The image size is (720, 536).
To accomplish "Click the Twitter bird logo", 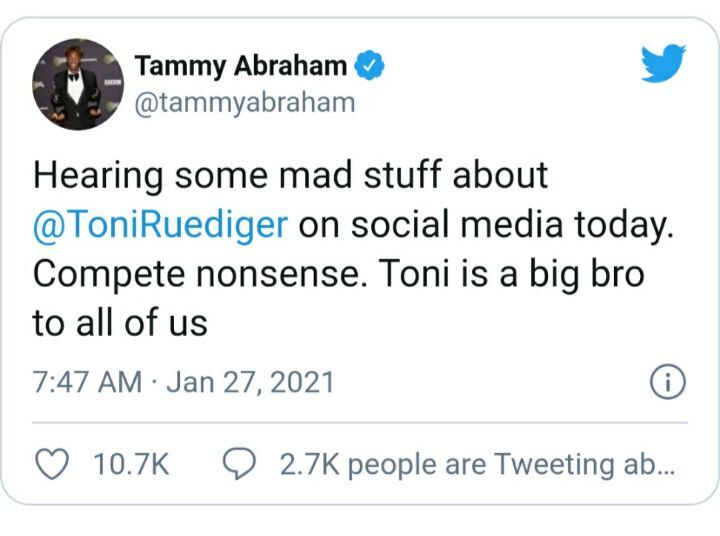I will click(663, 65).
